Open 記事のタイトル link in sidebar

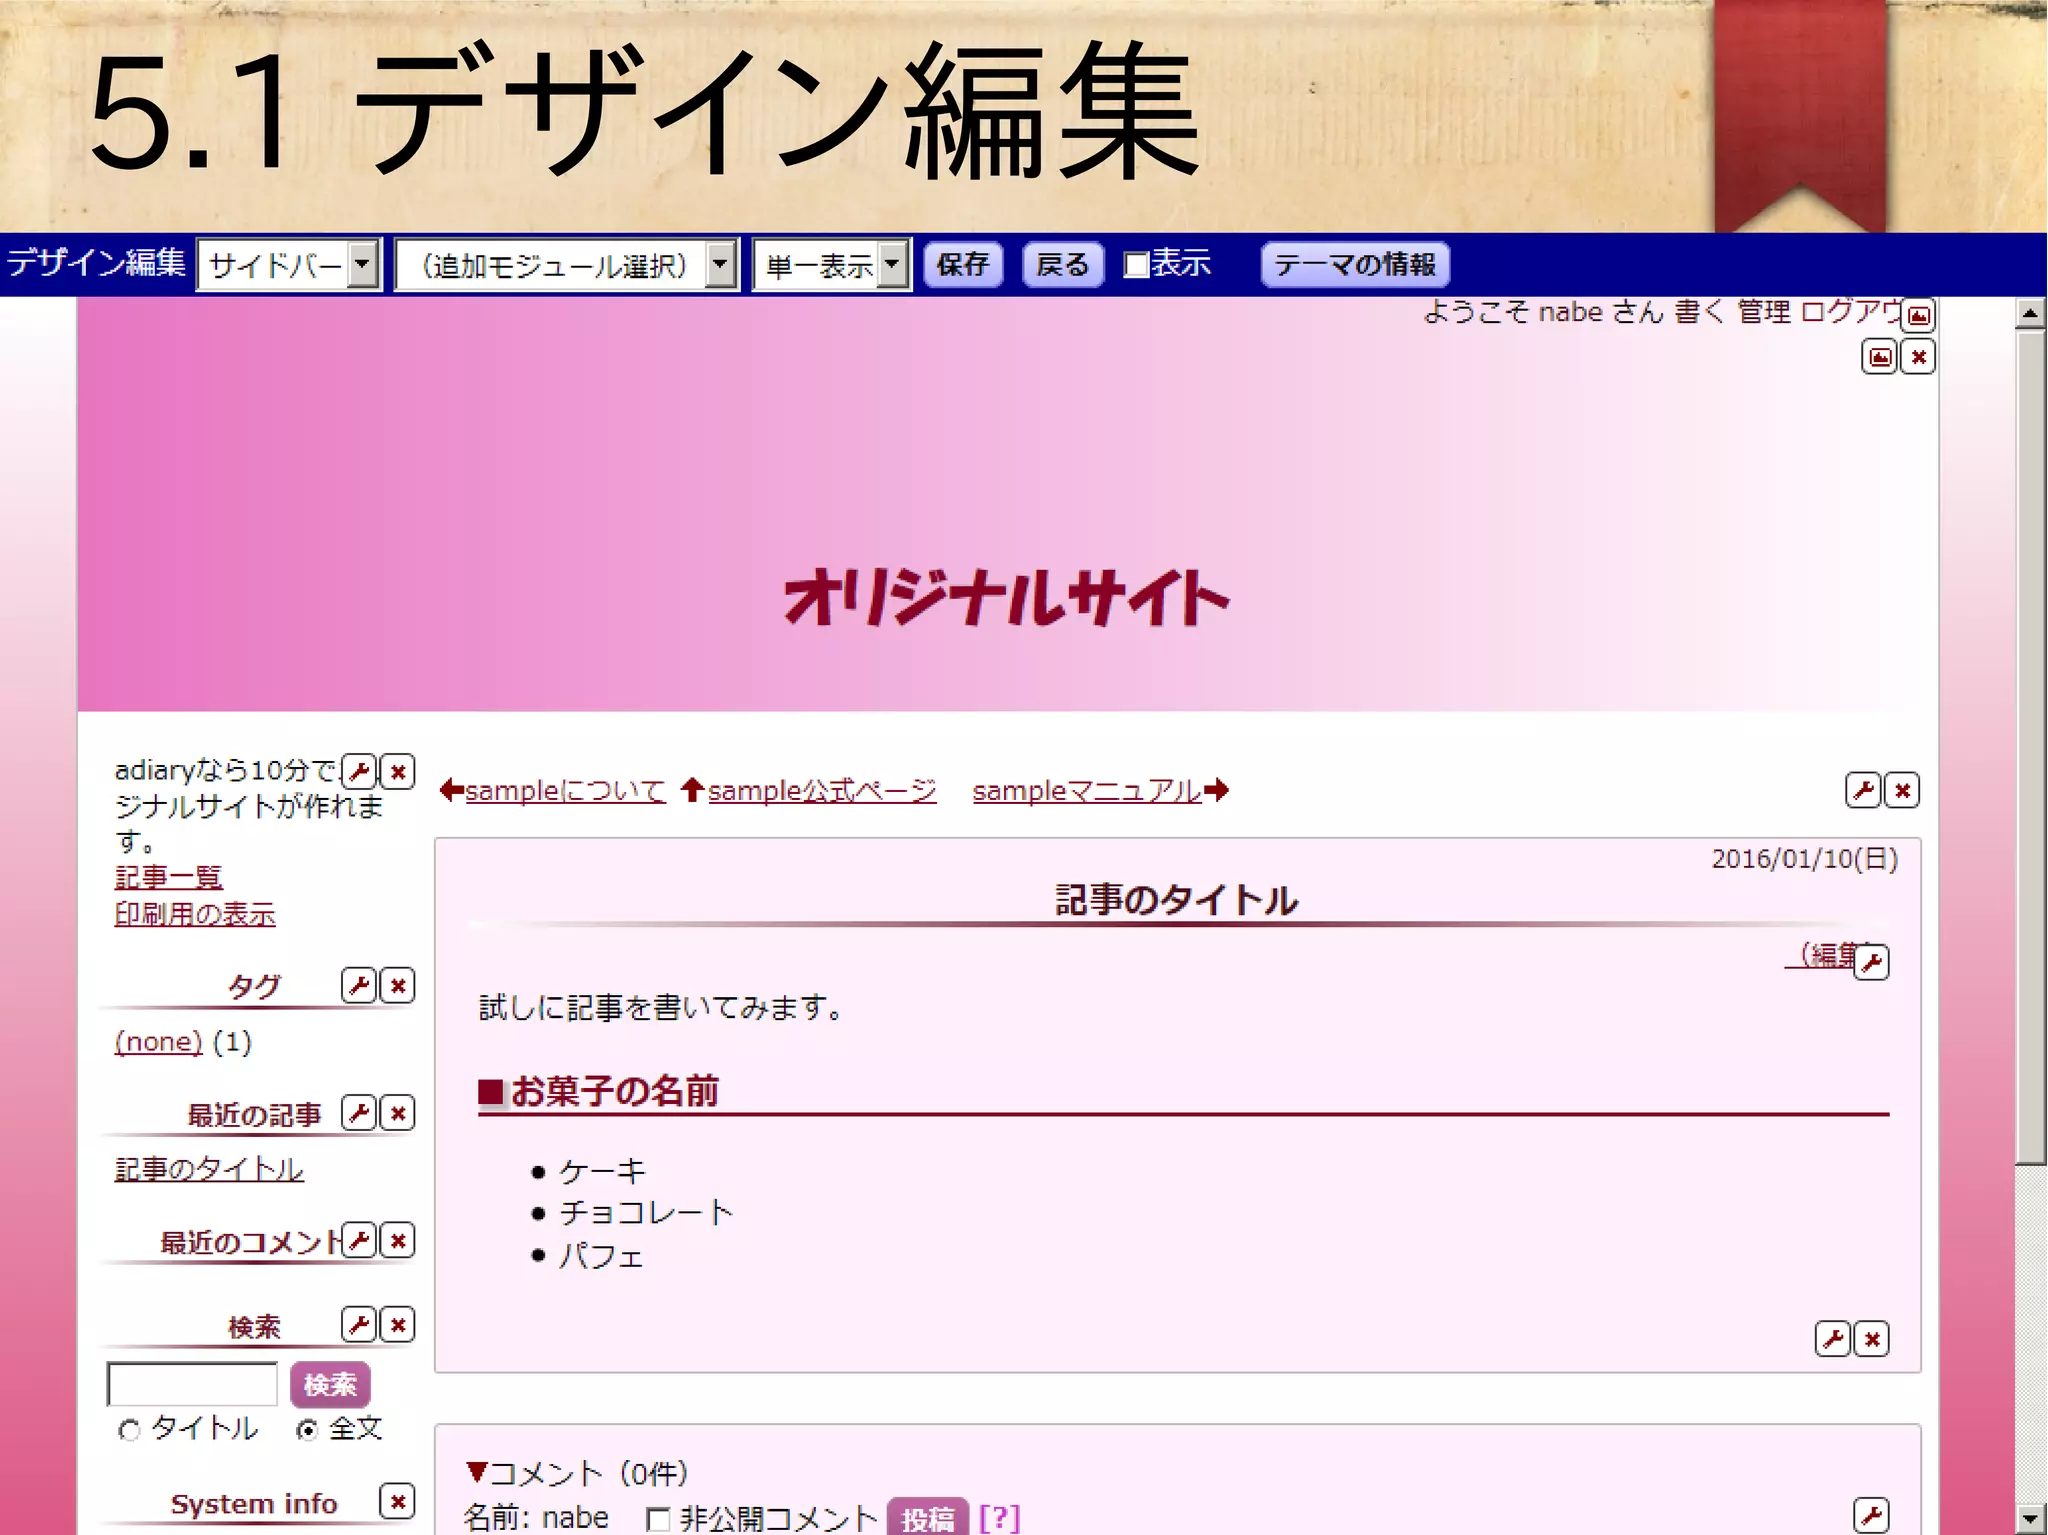[x=209, y=1169]
